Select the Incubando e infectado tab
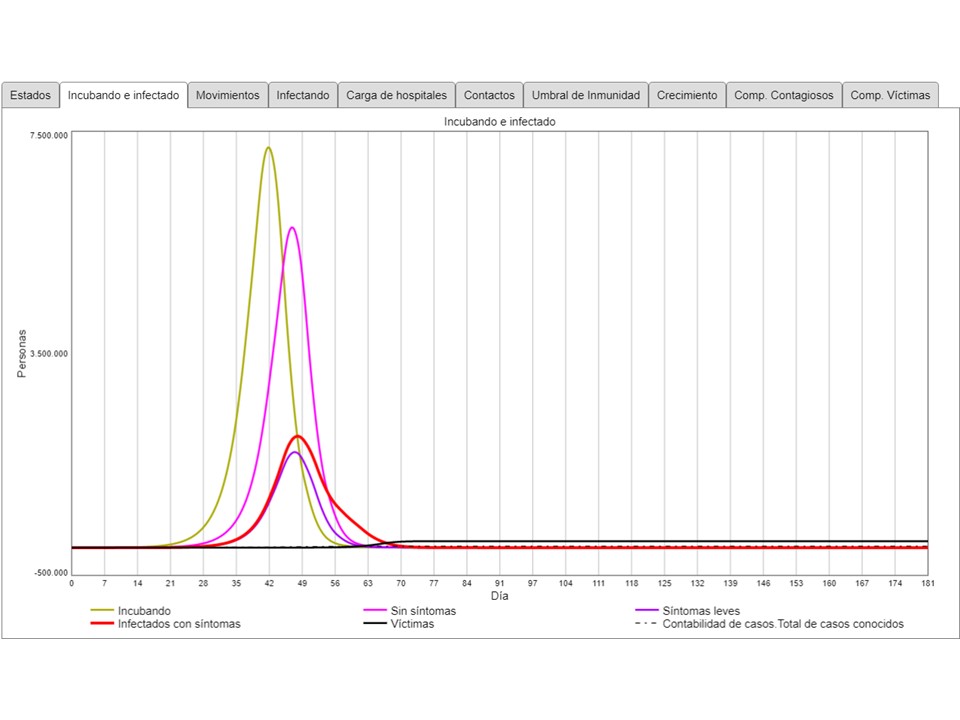Screen dimensions: 960x720 [123, 95]
